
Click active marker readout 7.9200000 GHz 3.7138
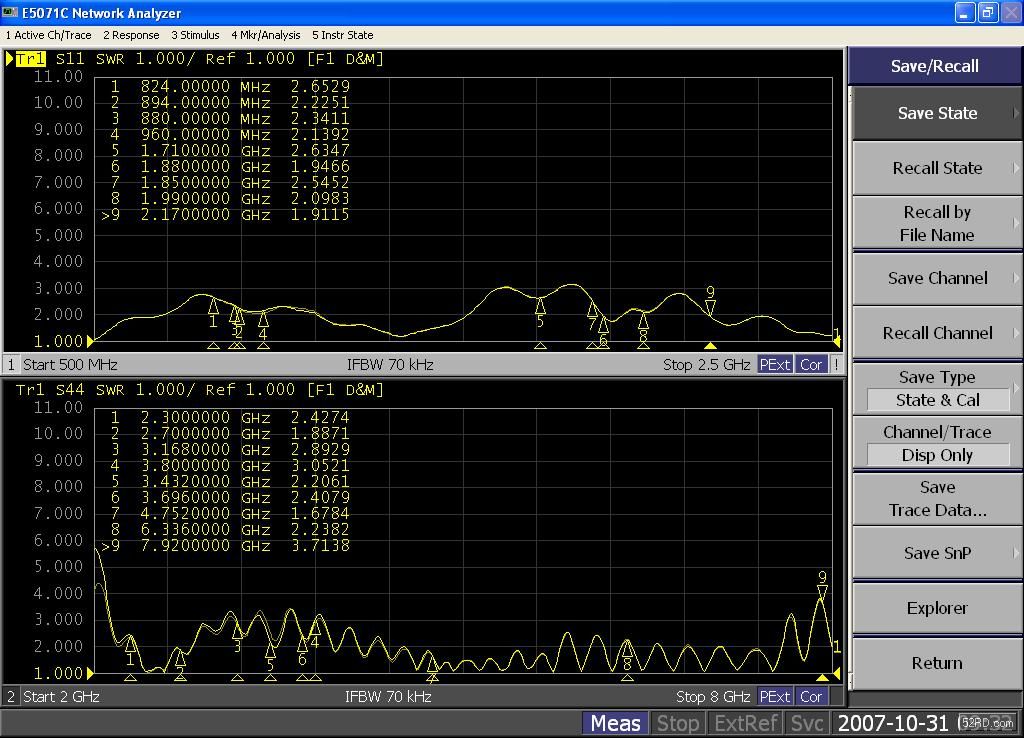(x=226, y=545)
